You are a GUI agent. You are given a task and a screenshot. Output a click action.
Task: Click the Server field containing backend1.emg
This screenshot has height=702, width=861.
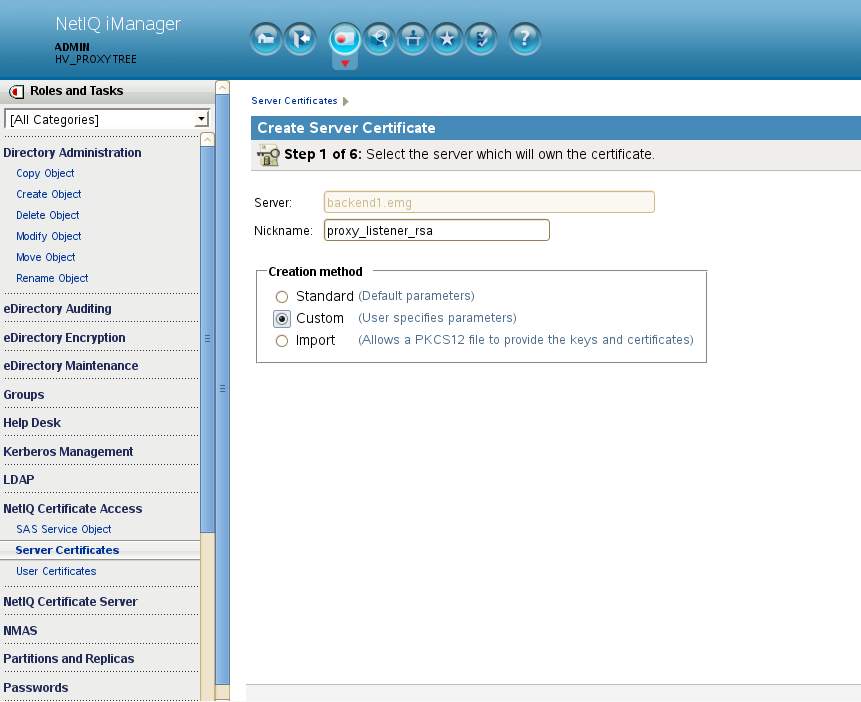[489, 202]
